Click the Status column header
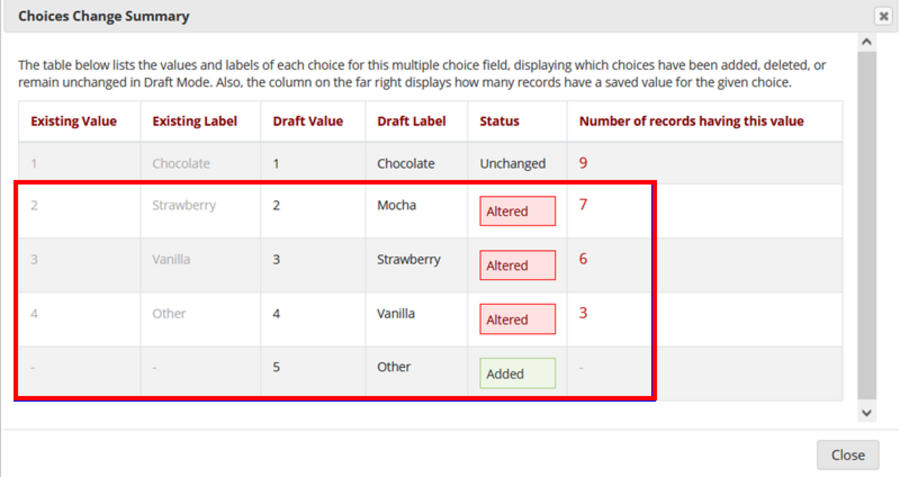Image resolution: width=900 pixels, height=477 pixels. pos(499,121)
